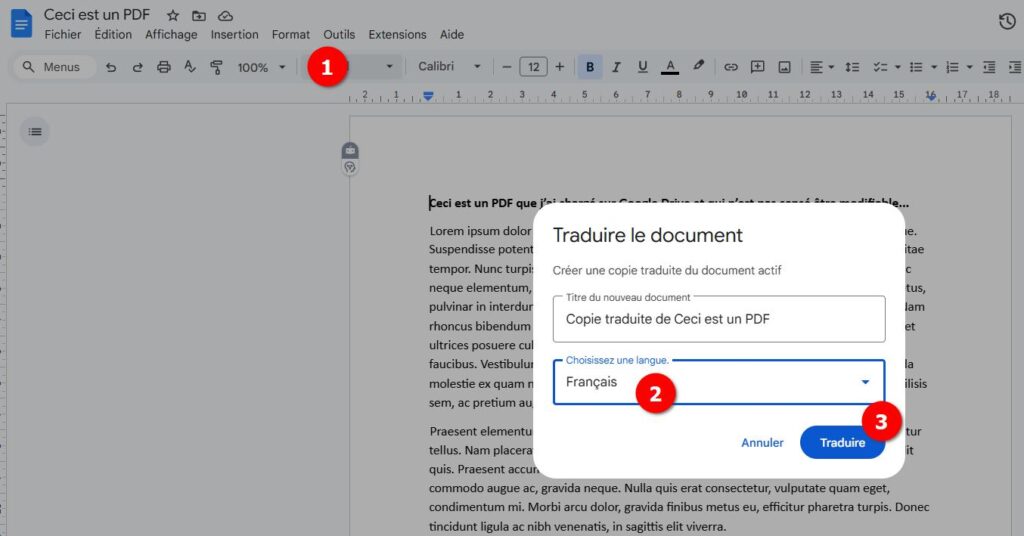Screen dimensions: 1024x536
Task: Open the Choisissez une langue dropdown
Action: (719, 382)
